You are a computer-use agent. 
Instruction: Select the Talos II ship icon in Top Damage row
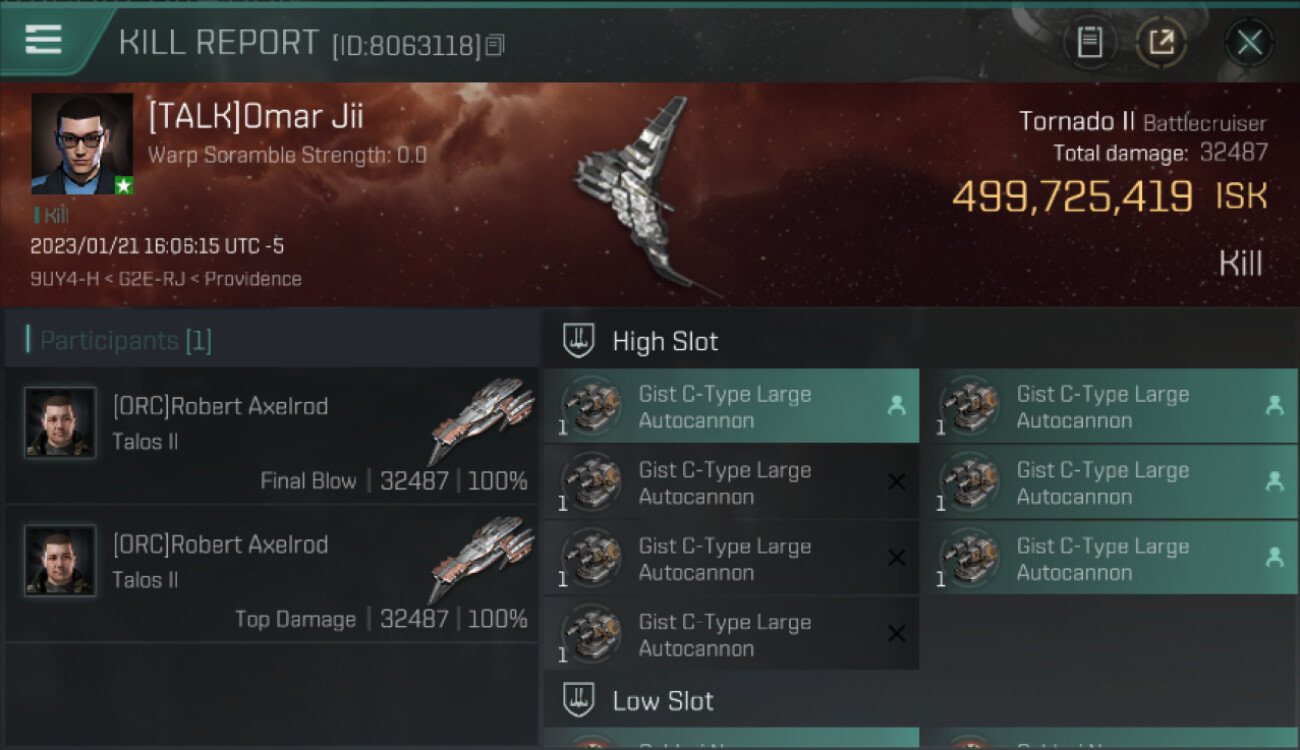coord(483,557)
